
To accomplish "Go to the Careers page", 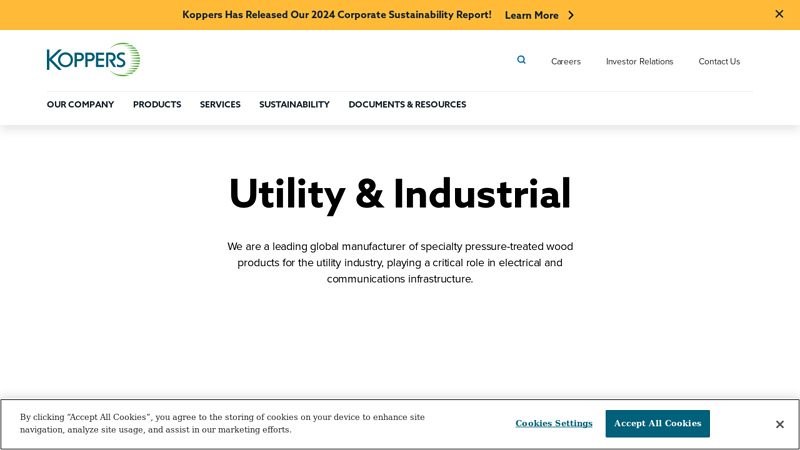I will click(566, 61).
